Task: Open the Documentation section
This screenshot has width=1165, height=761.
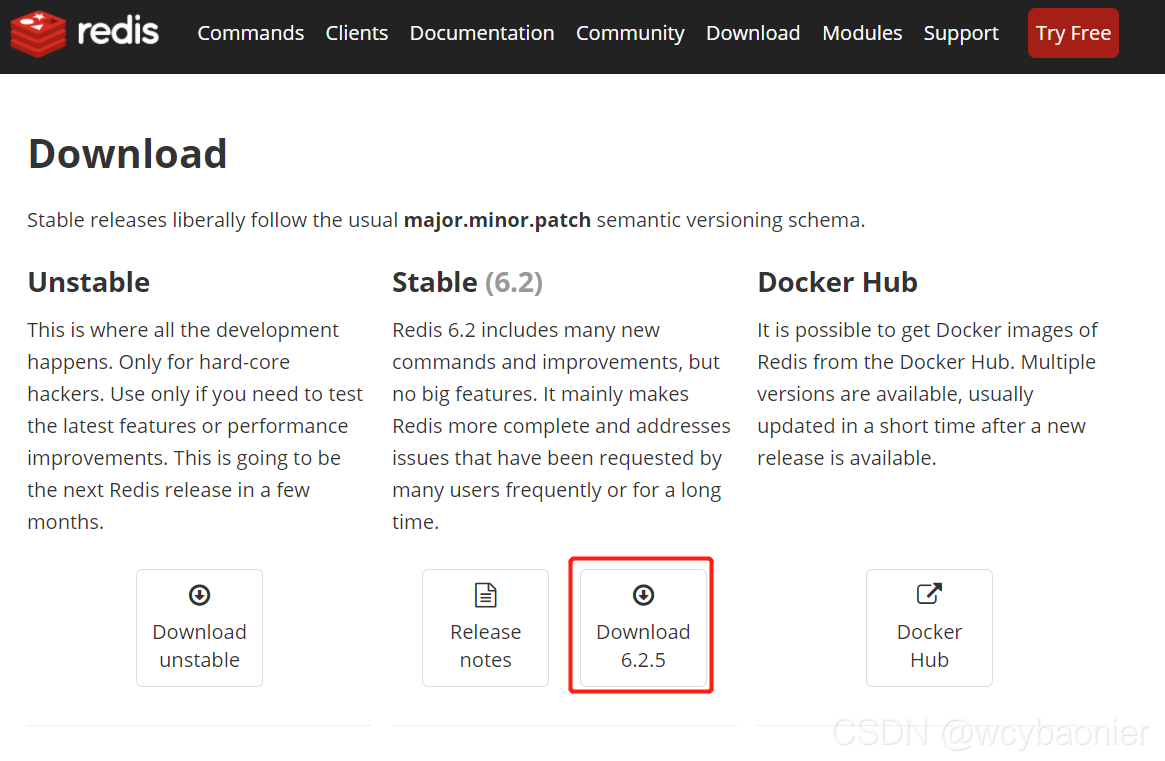Action: coord(482,32)
